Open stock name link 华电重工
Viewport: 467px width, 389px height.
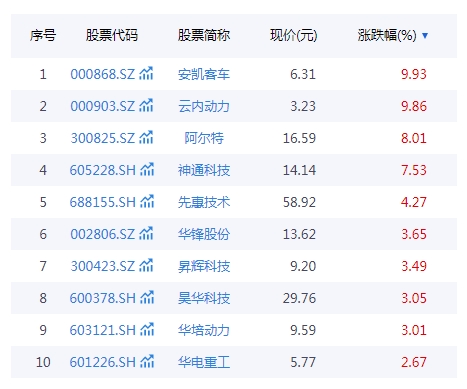click(204, 362)
